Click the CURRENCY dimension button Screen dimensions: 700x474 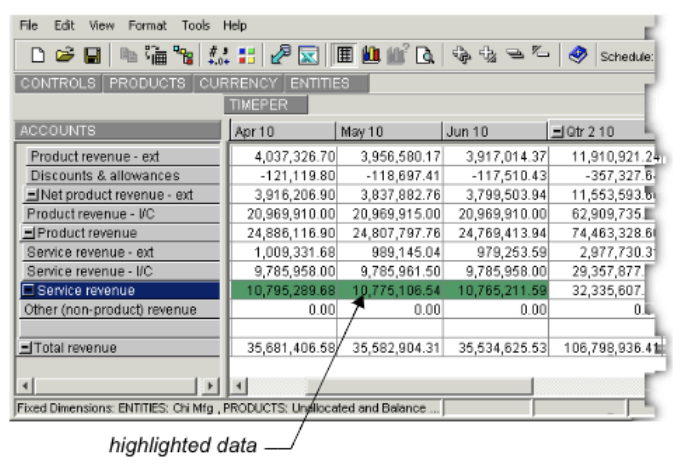pos(238,83)
